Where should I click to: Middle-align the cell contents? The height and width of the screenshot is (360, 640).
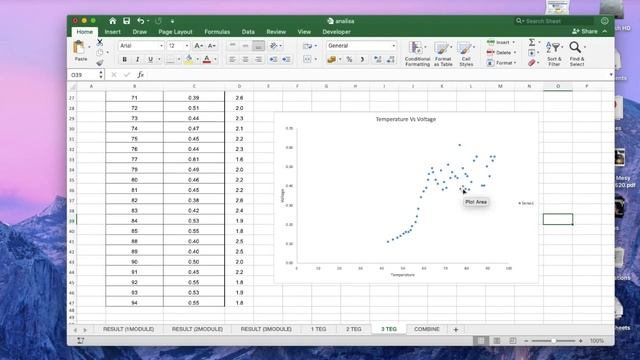pos(245,46)
